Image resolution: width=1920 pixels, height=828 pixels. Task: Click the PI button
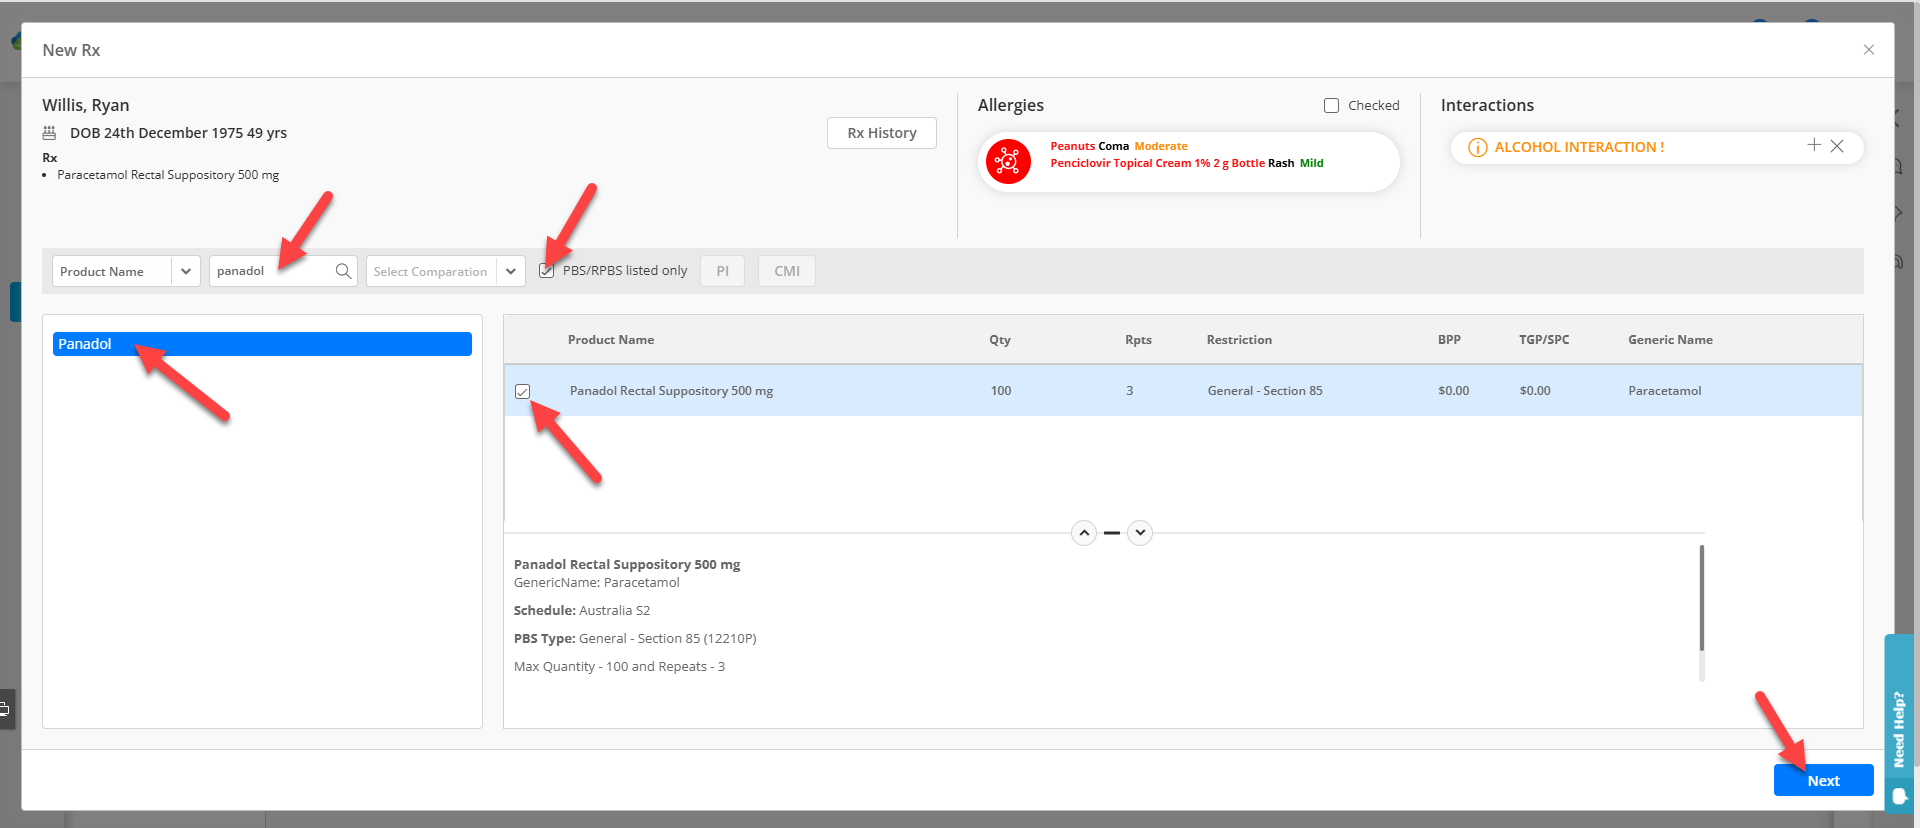point(723,271)
